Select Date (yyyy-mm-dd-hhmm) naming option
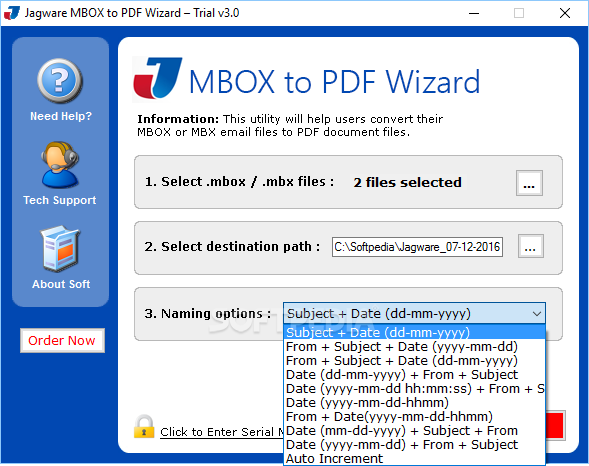This screenshot has width=589, height=466. [414, 403]
